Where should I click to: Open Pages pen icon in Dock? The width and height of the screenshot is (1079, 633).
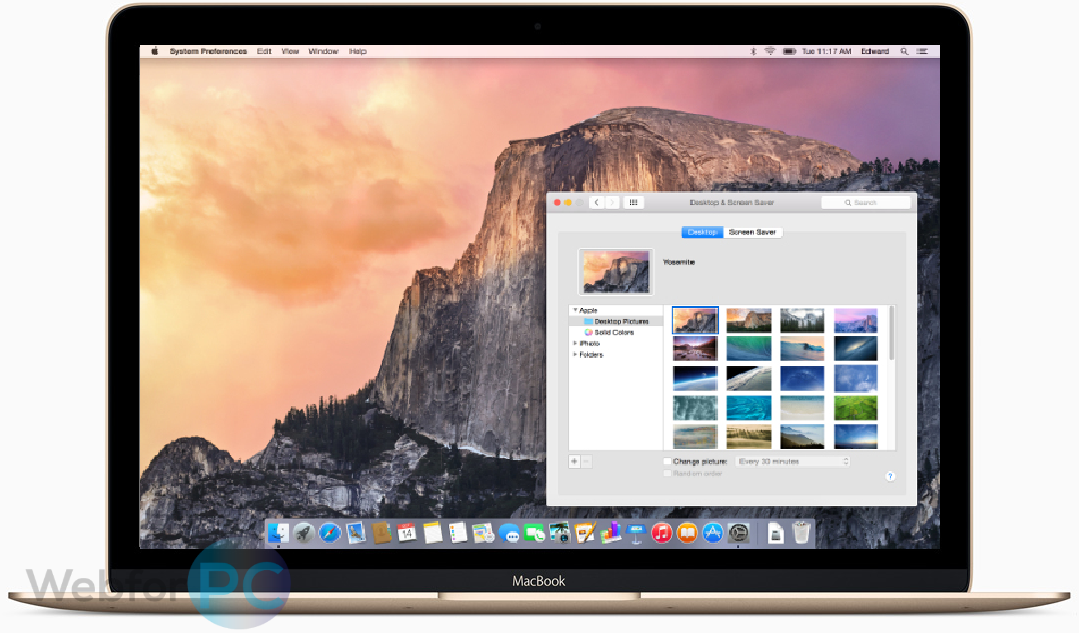(585, 533)
